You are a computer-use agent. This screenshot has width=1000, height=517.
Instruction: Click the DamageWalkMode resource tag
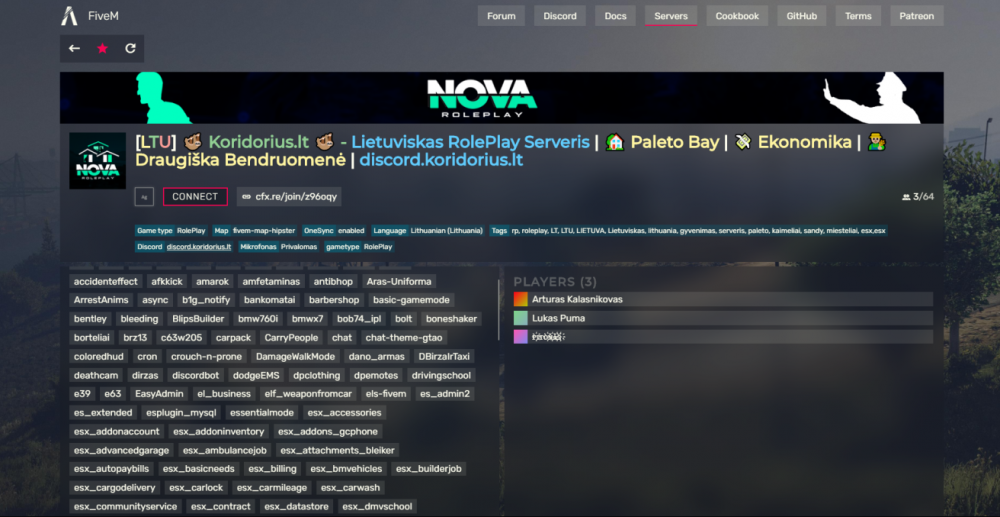pyautogui.click(x=295, y=356)
